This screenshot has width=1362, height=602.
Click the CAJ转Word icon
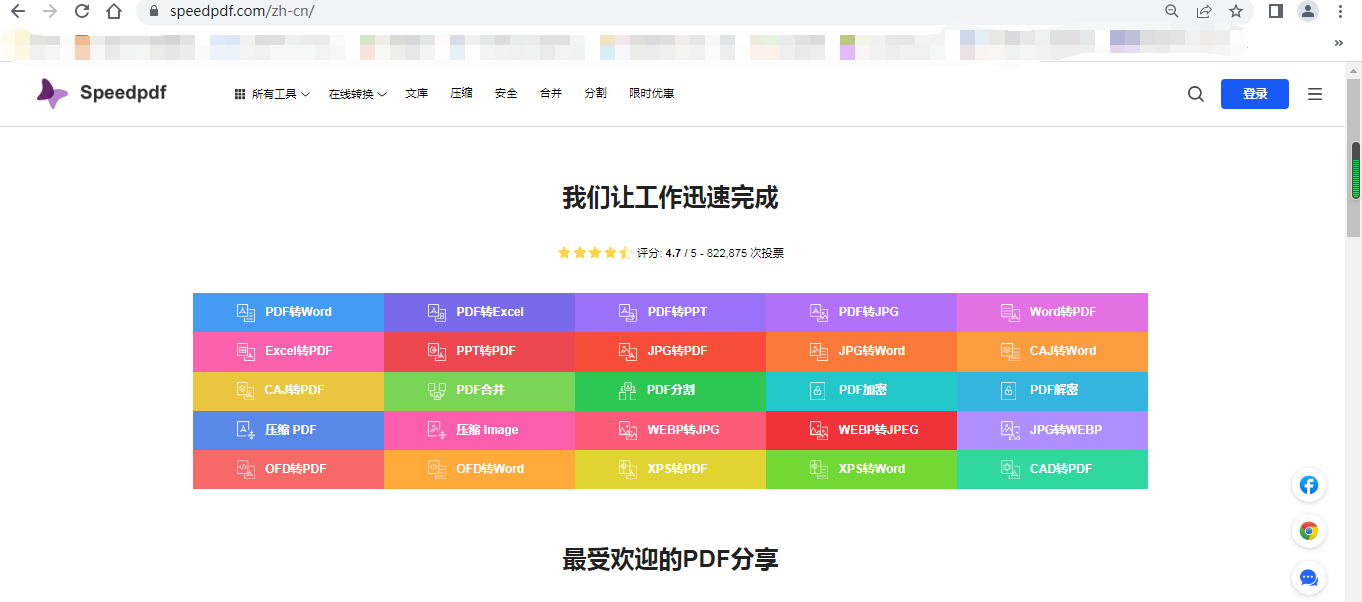pos(1010,351)
